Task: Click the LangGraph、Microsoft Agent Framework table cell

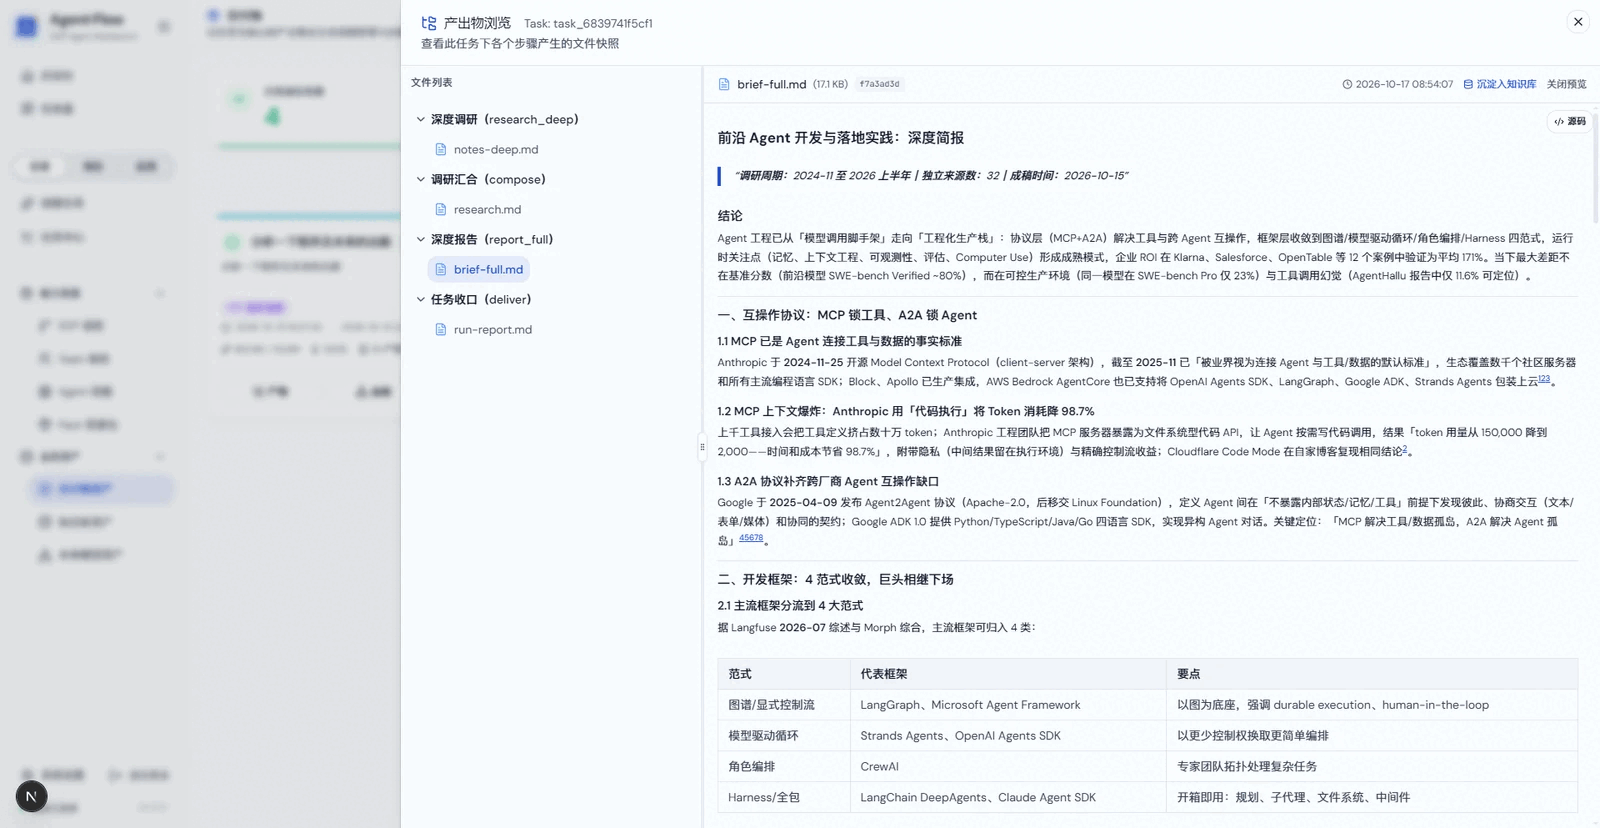Action: pyautogui.click(x=1007, y=705)
